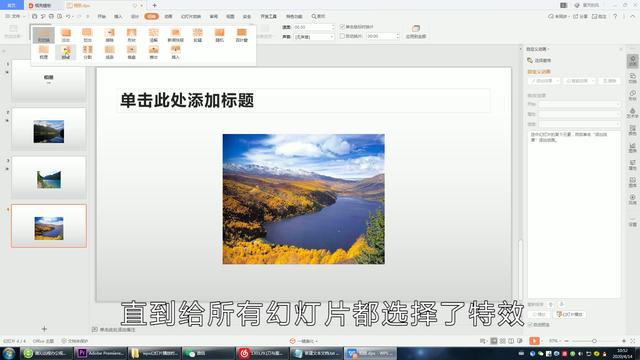
Task: Click the undo arrow in quick access toolbar
Action: pyautogui.click(x=68, y=16)
